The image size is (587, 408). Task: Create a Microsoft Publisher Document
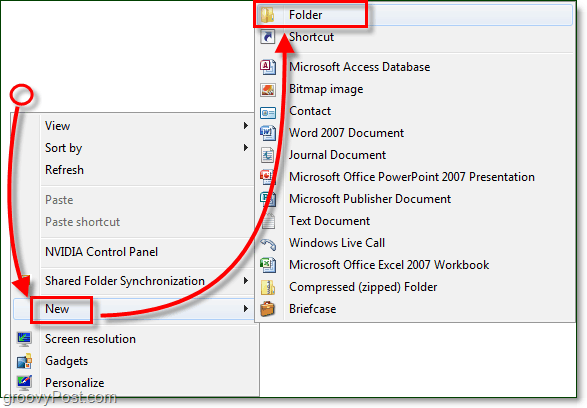point(415,199)
